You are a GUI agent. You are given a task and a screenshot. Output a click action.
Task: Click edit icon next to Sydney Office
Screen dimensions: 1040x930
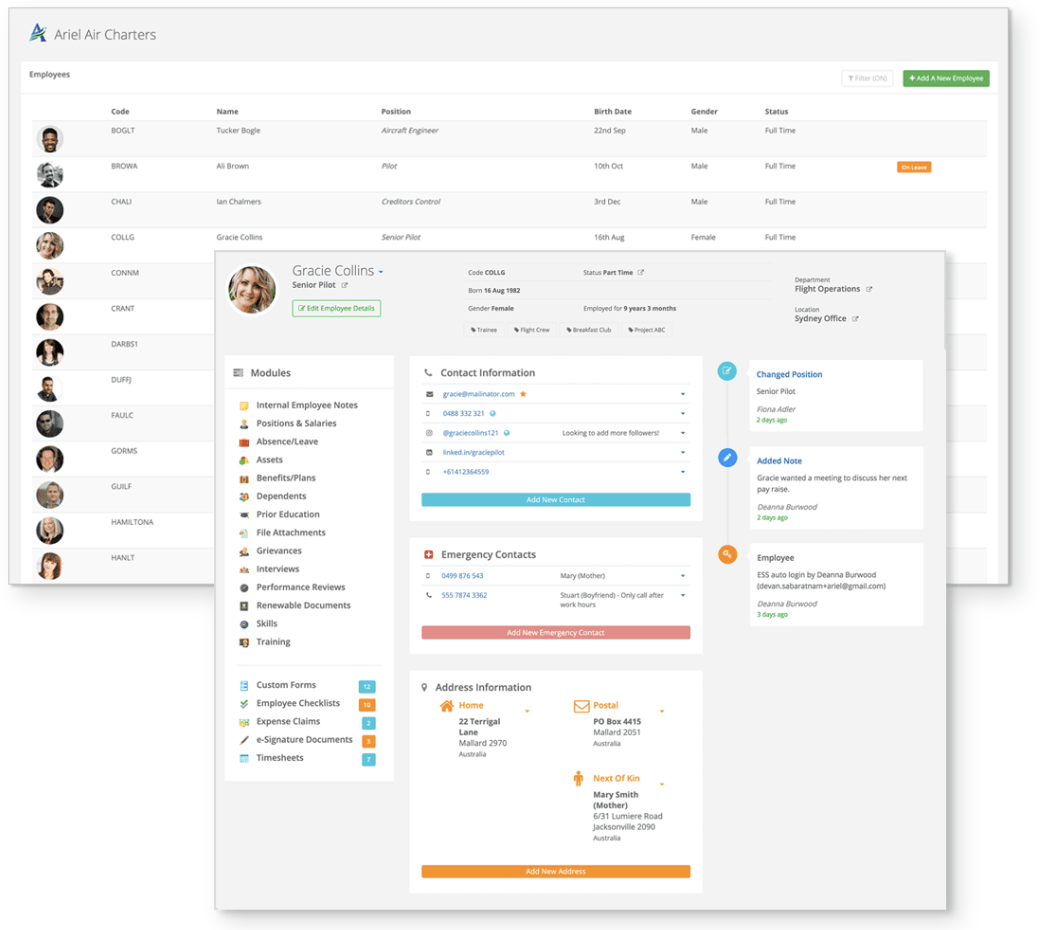tap(855, 319)
